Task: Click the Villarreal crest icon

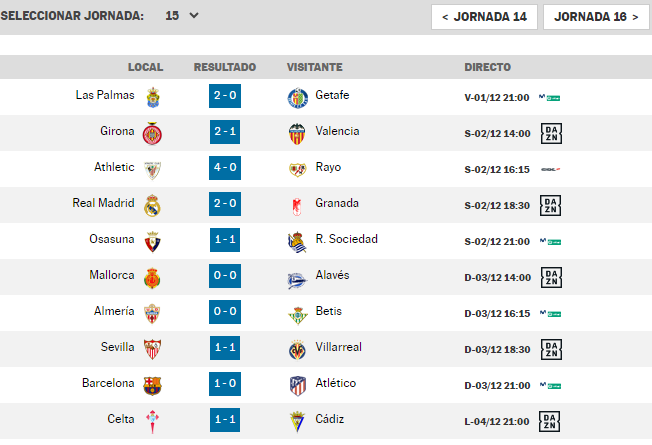Action: click(x=297, y=350)
